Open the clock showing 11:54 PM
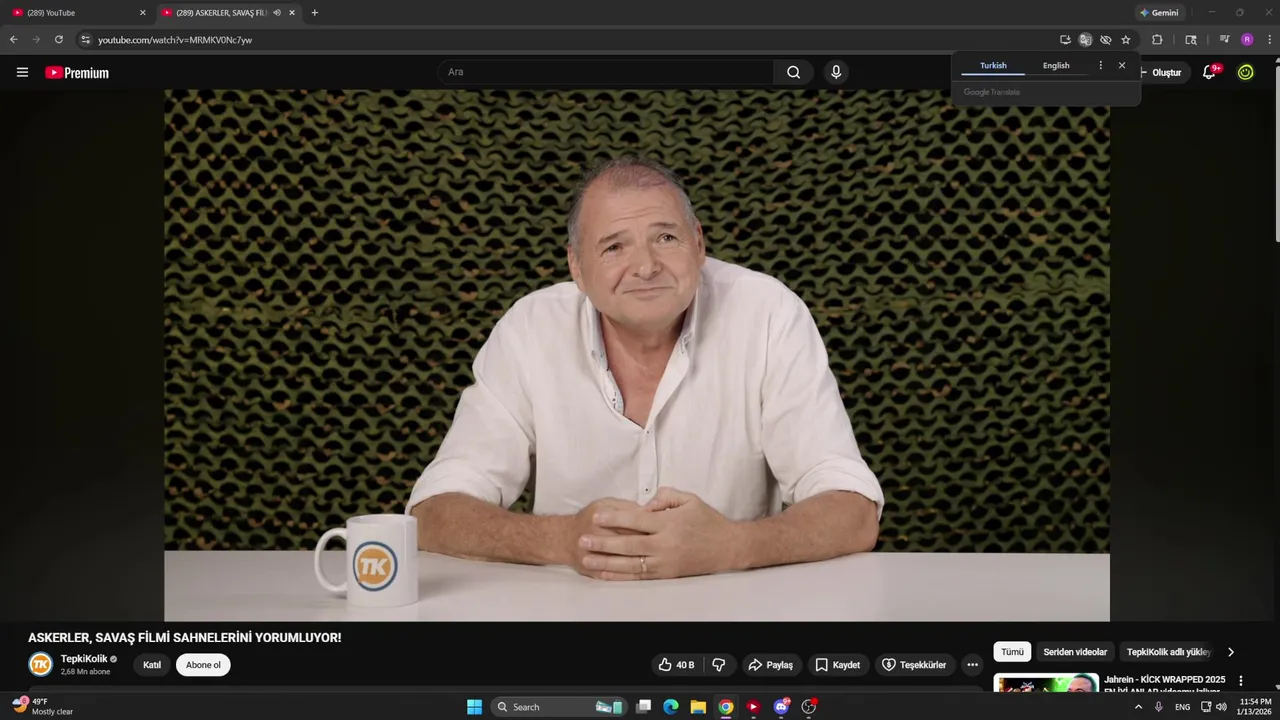1280x720 pixels. coord(1254,707)
